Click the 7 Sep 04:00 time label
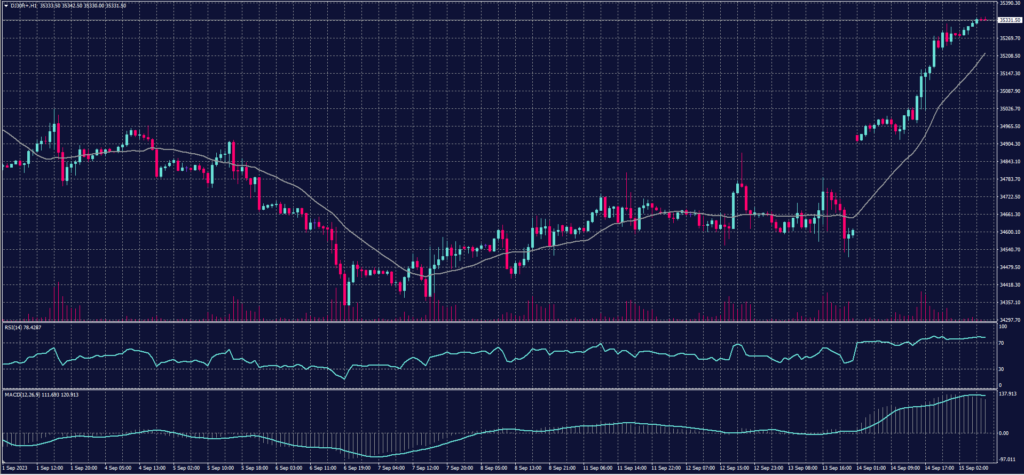The width and height of the screenshot is (1024, 475). 393,467
